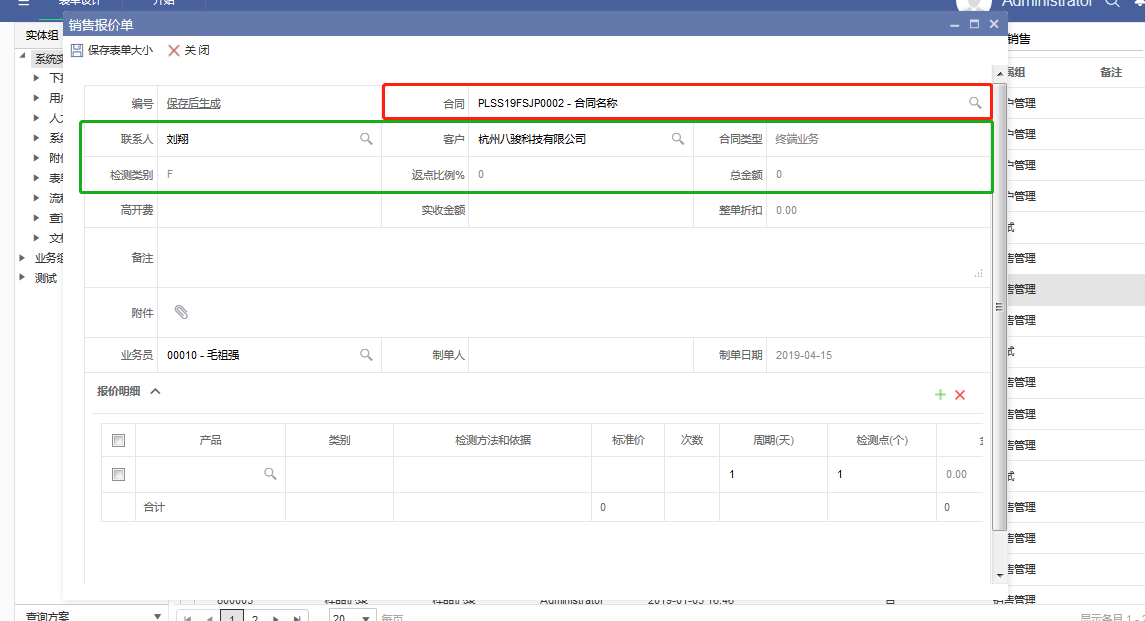Open salesperson lookup in 业务员 field
Screen dimensions: 1145x621
366,355
